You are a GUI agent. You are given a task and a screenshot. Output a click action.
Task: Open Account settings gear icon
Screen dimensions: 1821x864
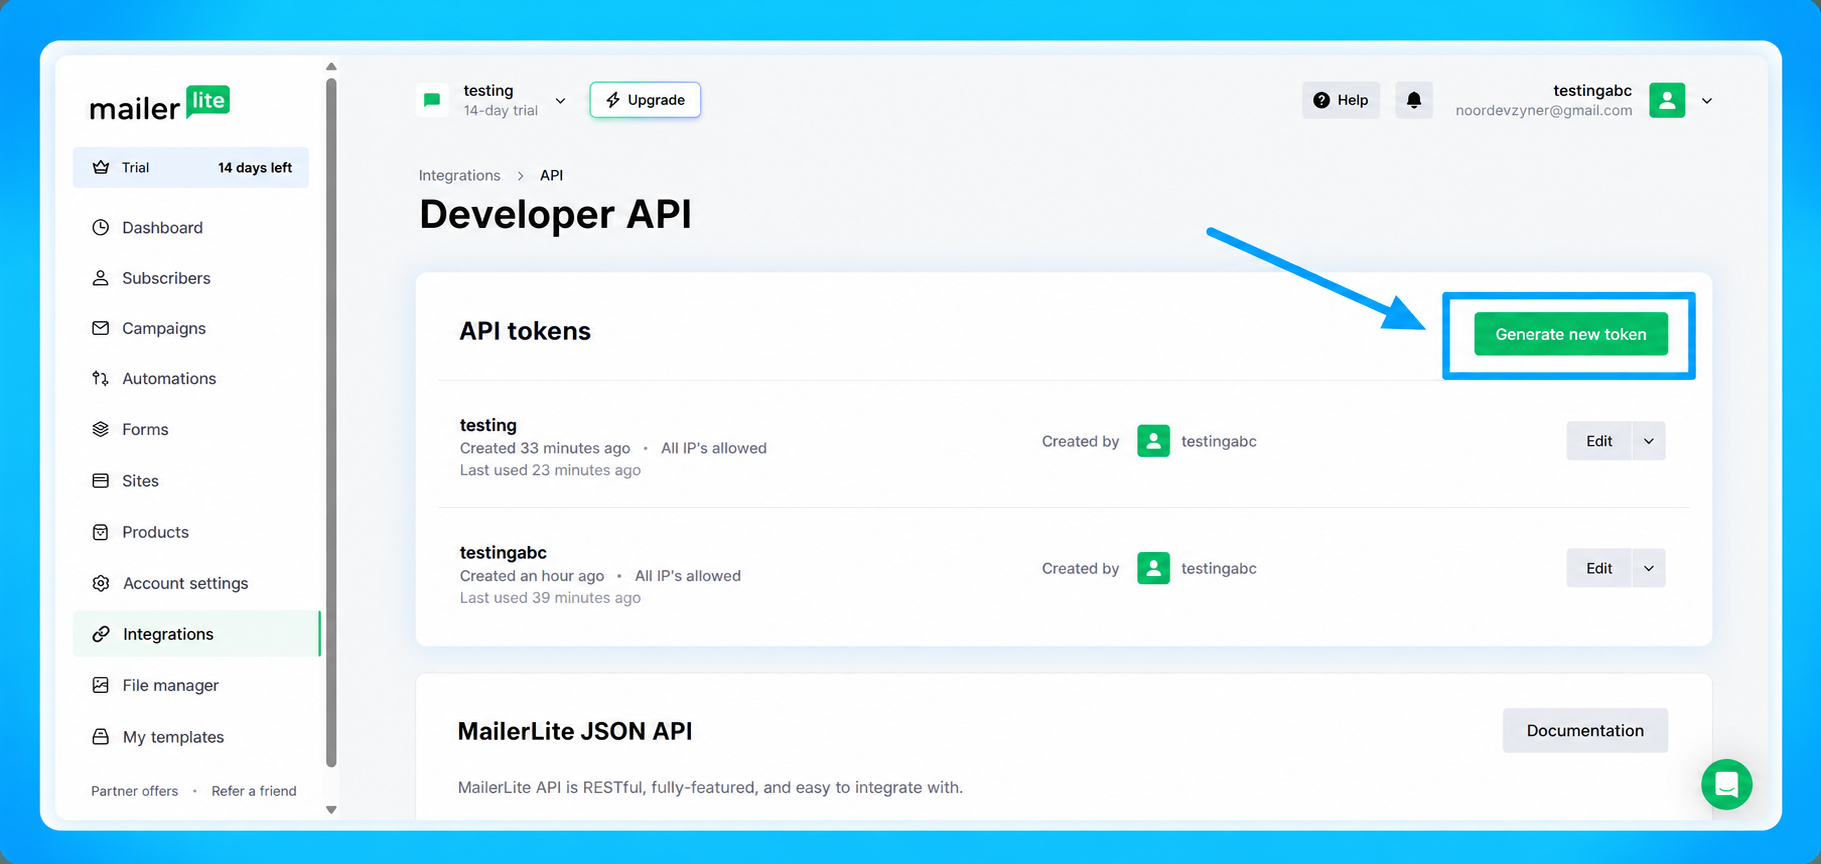pyautogui.click(x=100, y=583)
